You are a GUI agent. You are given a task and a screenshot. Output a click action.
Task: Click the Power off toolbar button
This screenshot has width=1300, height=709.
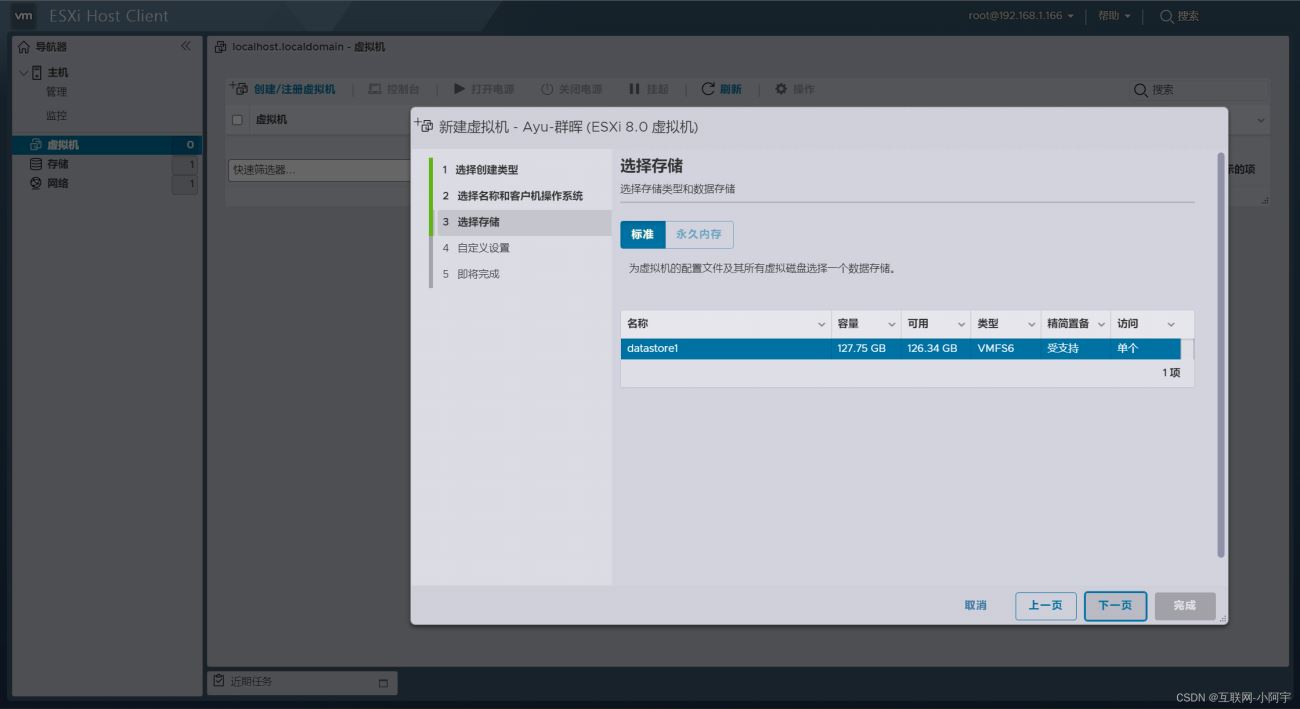coord(571,89)
